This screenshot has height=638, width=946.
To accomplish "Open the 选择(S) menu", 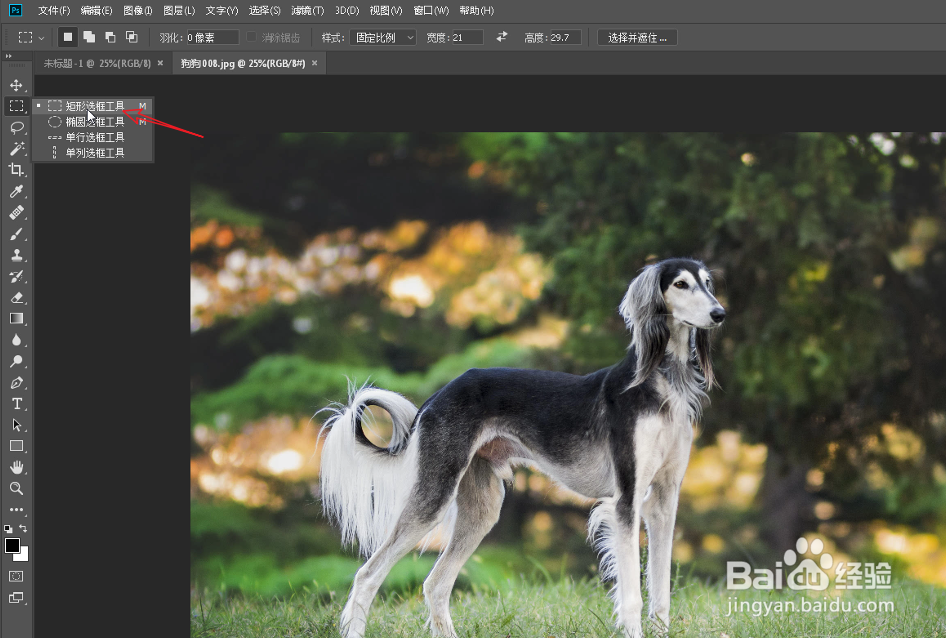I will (x=264, y=10).
